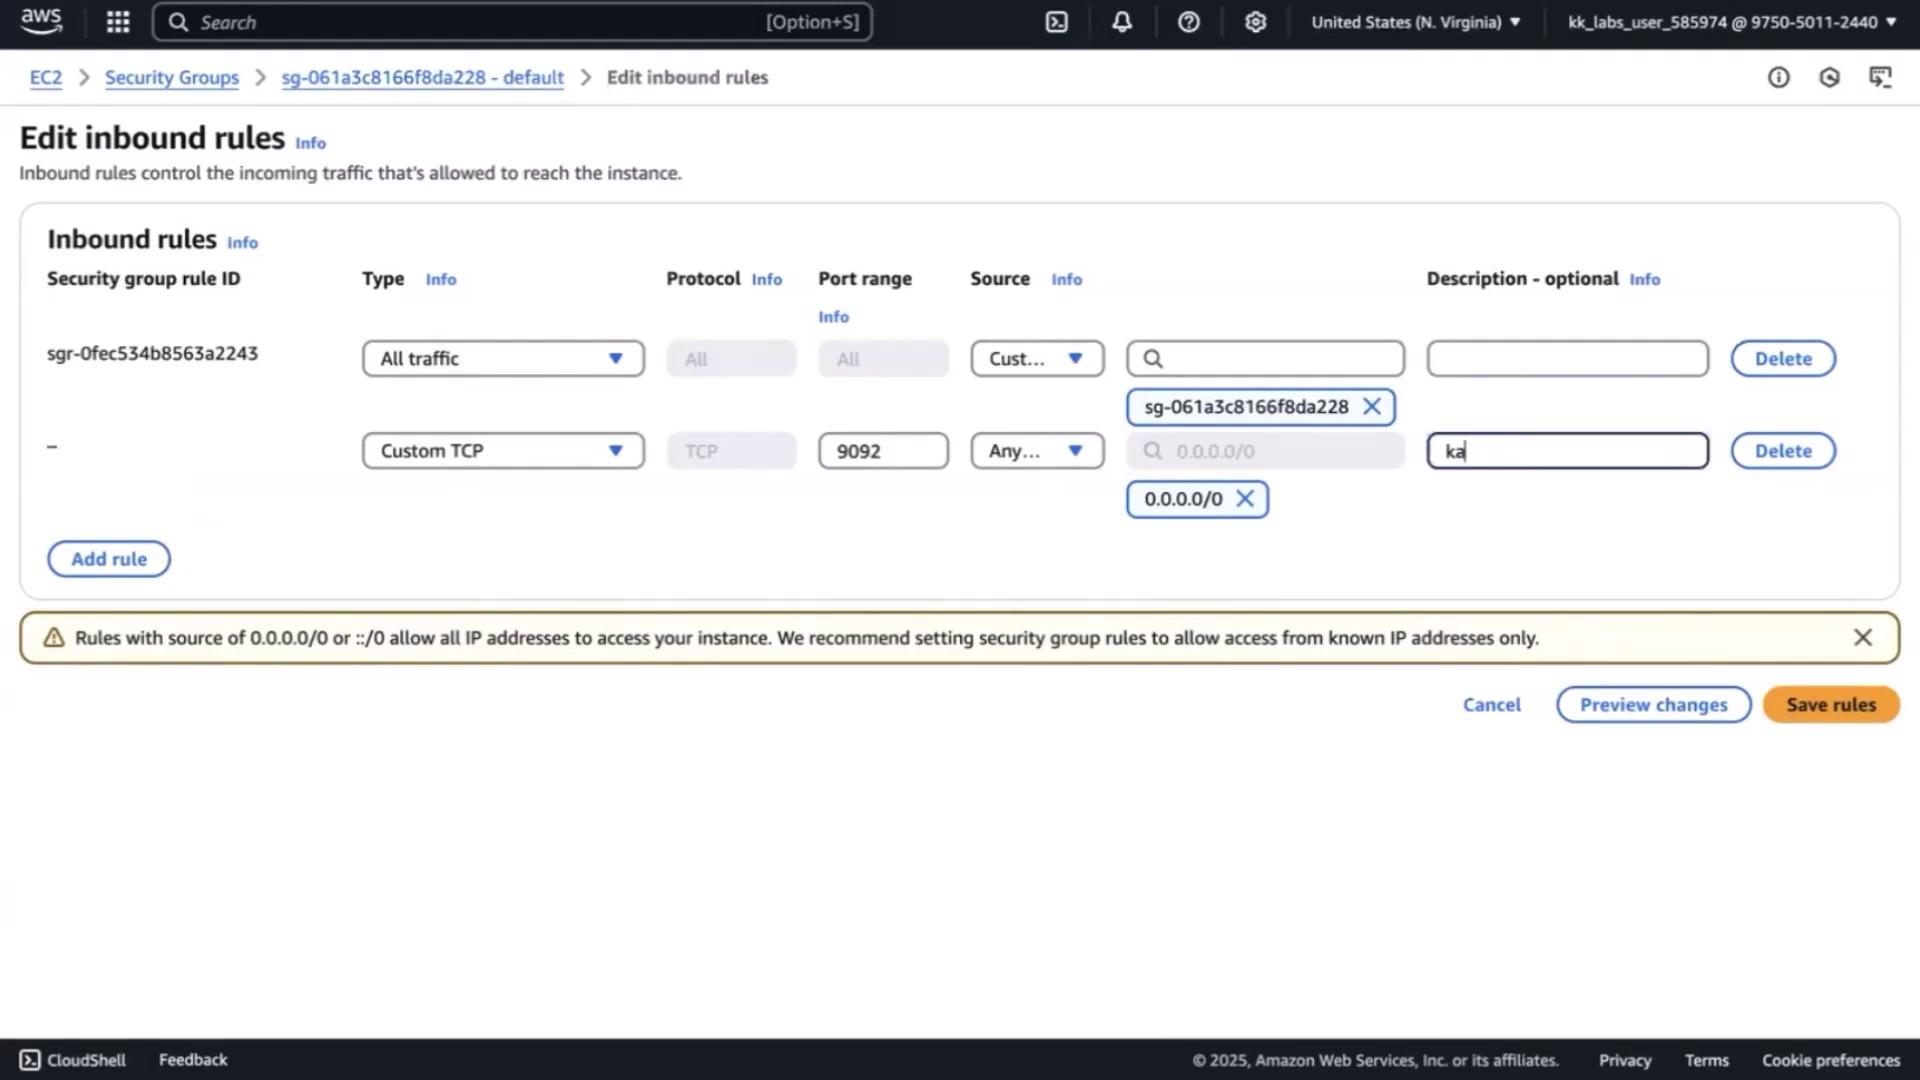This screenshot has height=1080, width=1920.
Task: Delete the Custom TCP 9092 rule
Action: [x=1782, y=451]
